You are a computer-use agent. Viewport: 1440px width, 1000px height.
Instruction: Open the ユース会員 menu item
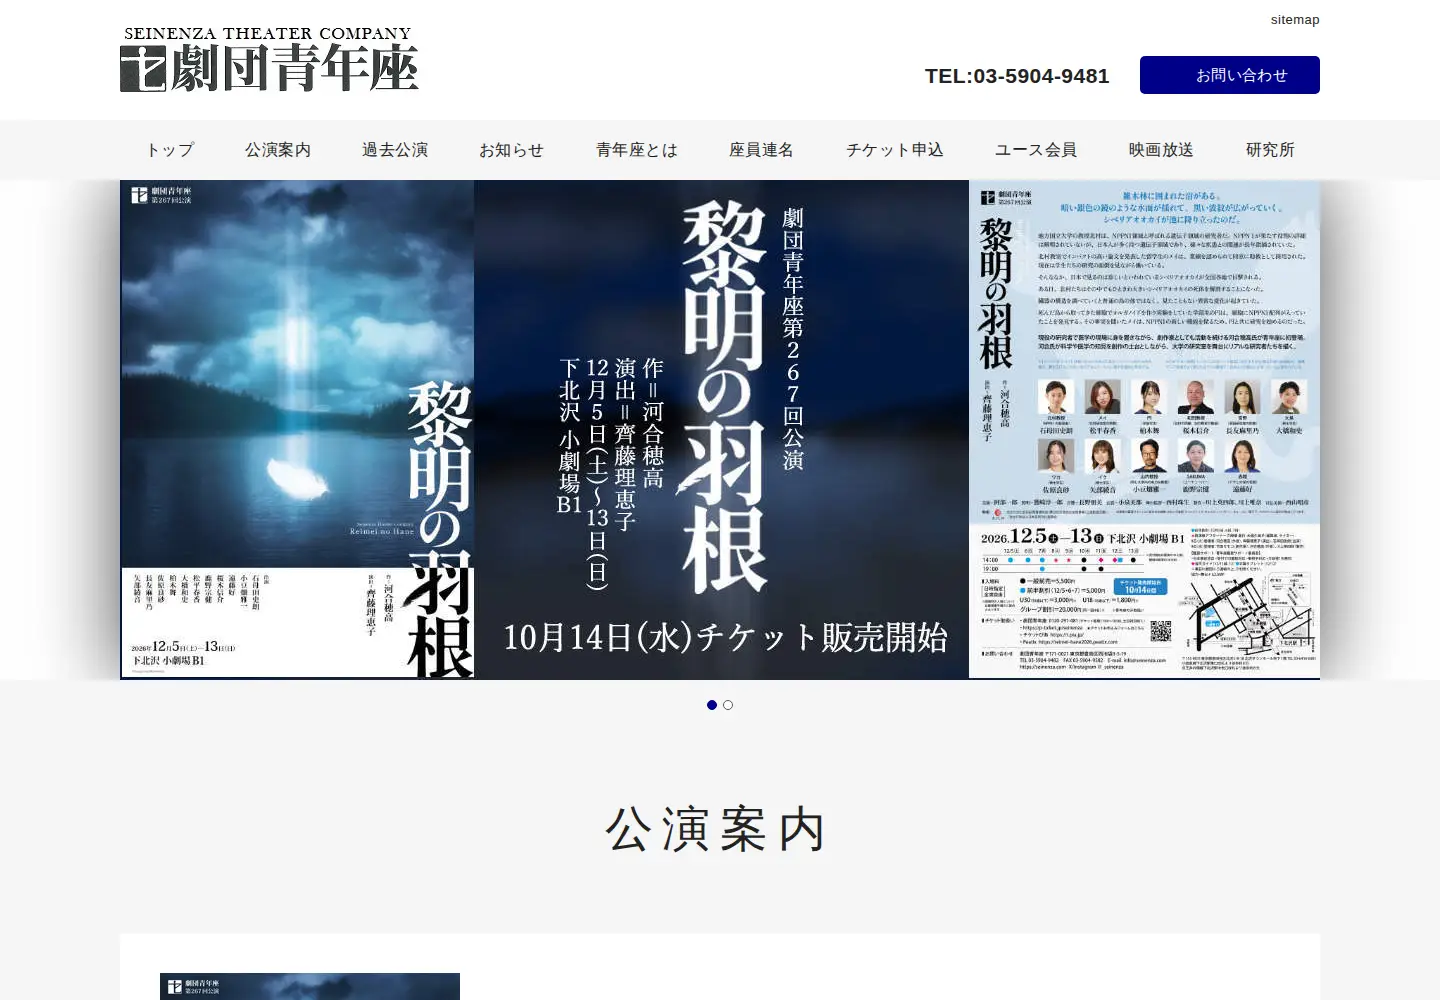coord(1036,150)
